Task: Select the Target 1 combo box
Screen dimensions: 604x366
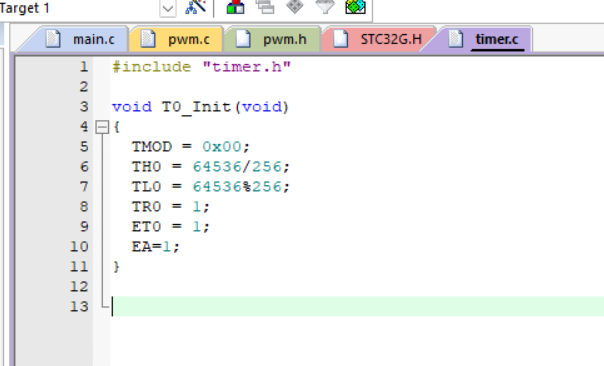Action: point(88,8)
